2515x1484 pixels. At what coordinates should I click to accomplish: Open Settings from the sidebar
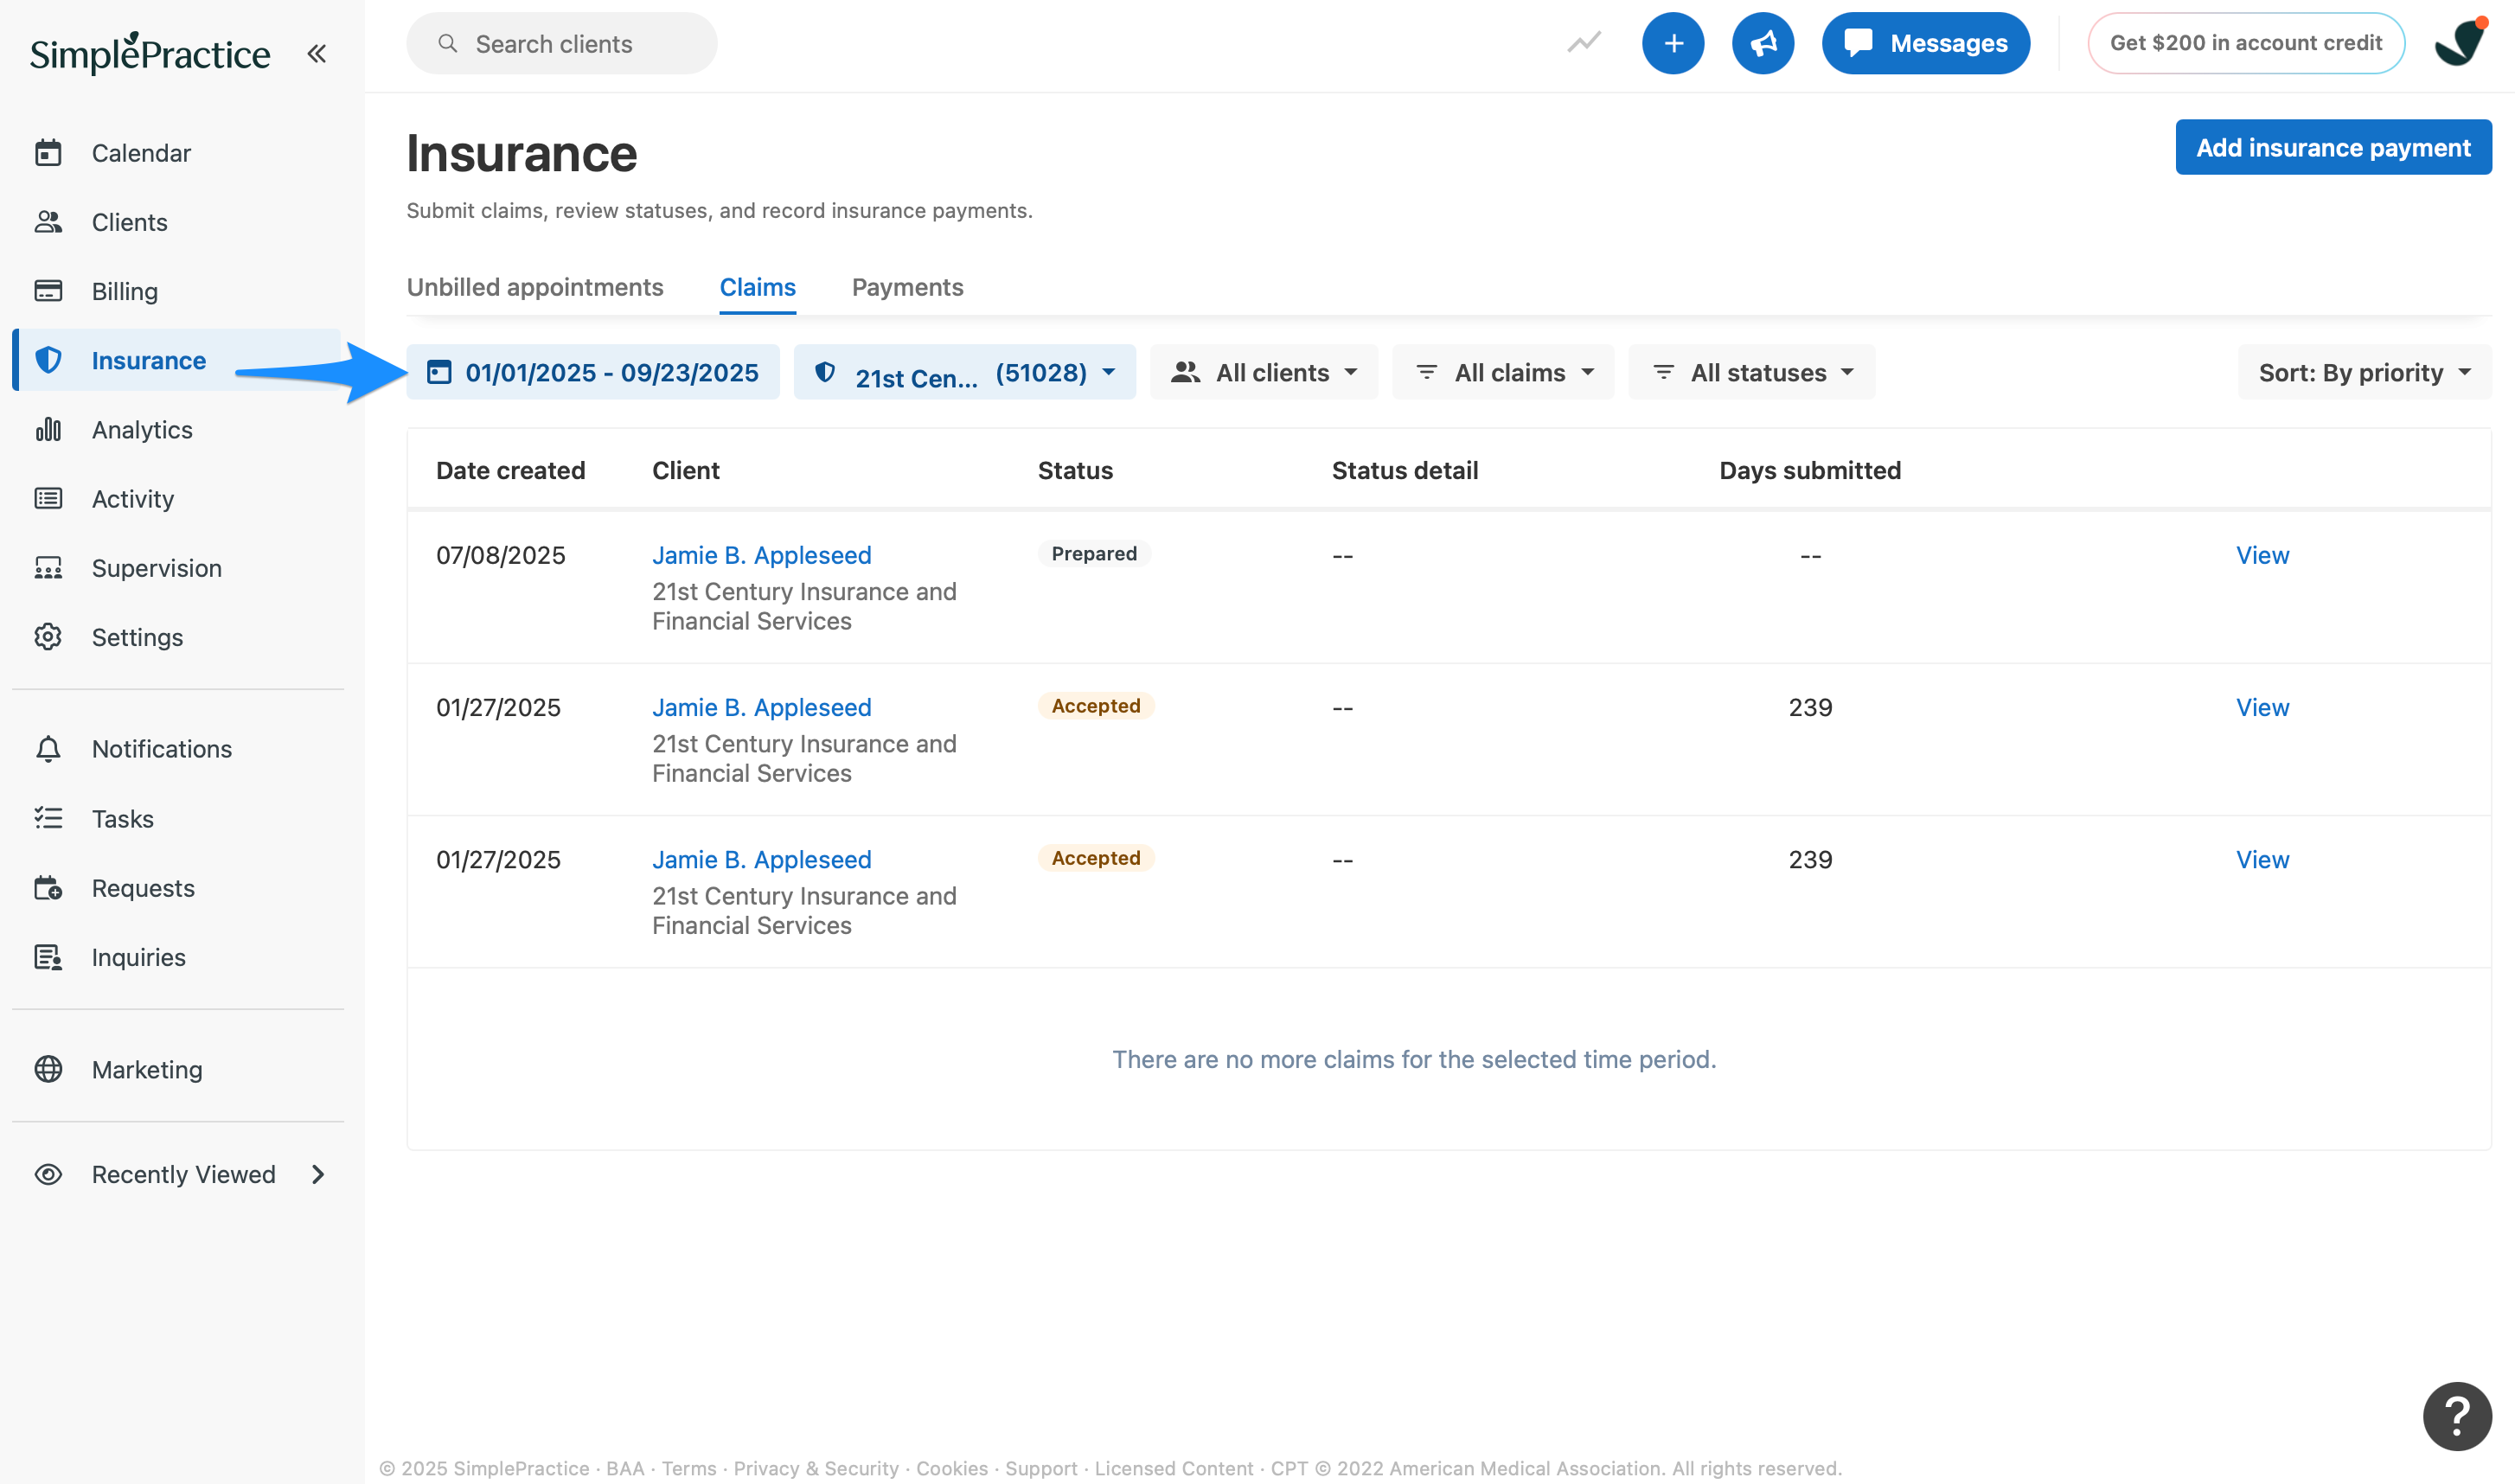137,637
